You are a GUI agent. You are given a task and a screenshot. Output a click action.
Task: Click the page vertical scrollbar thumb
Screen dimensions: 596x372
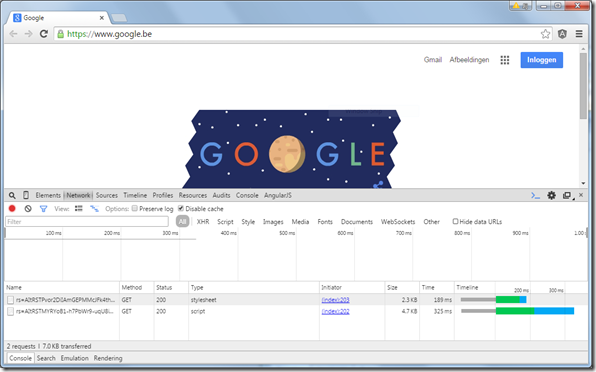tap(583, 85)
